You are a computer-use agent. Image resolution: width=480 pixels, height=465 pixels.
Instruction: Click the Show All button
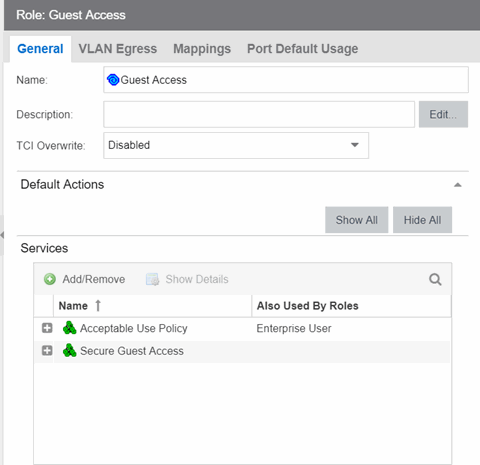coord(357,220)
